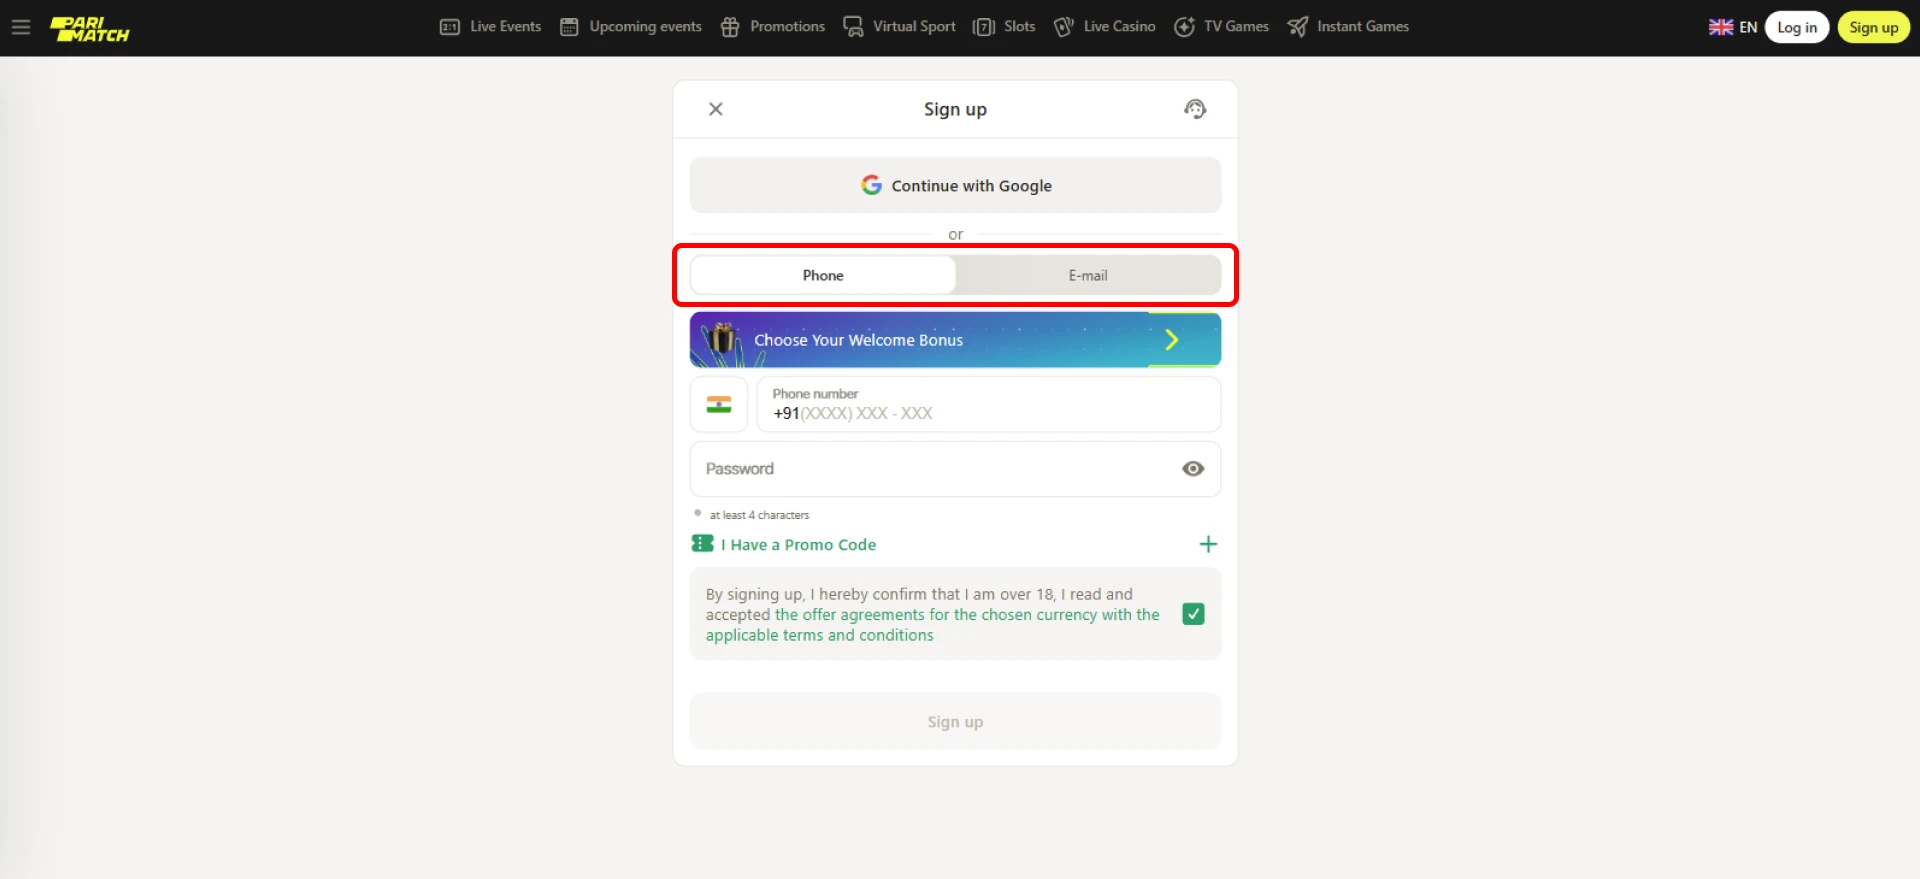Open Promotions menu item
Image resolution: width=1920 pixels, height=879 pixels.
773,27
